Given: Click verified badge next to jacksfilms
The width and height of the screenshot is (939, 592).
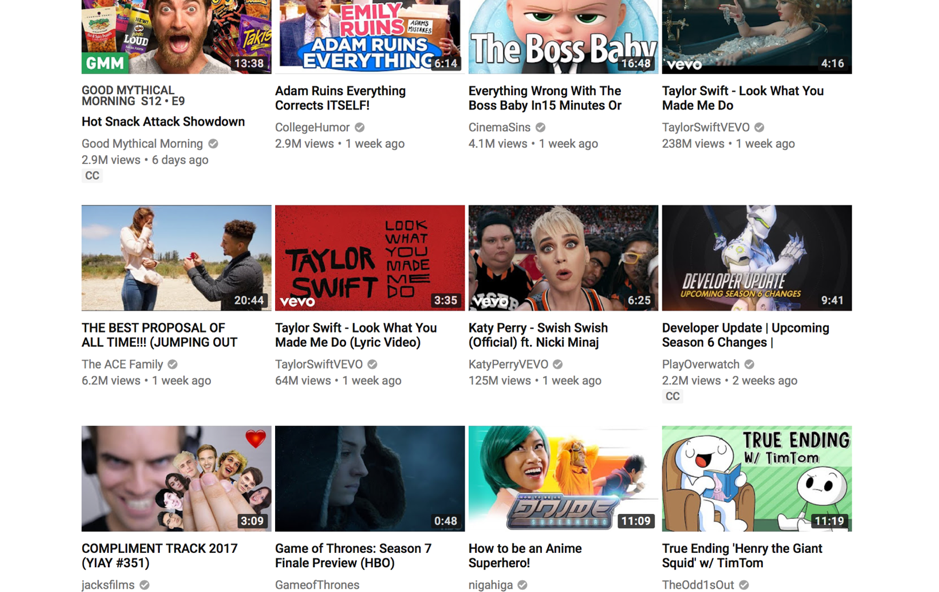Looking at the screenshot, I should pyautogui.click(x=144, y=585).
